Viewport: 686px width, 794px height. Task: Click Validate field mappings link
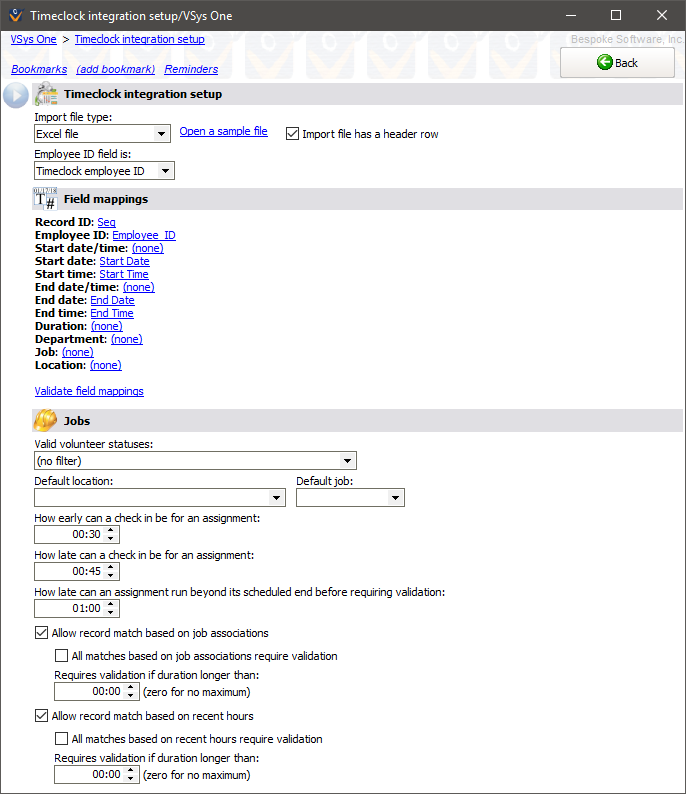click(x=89, y=391)
